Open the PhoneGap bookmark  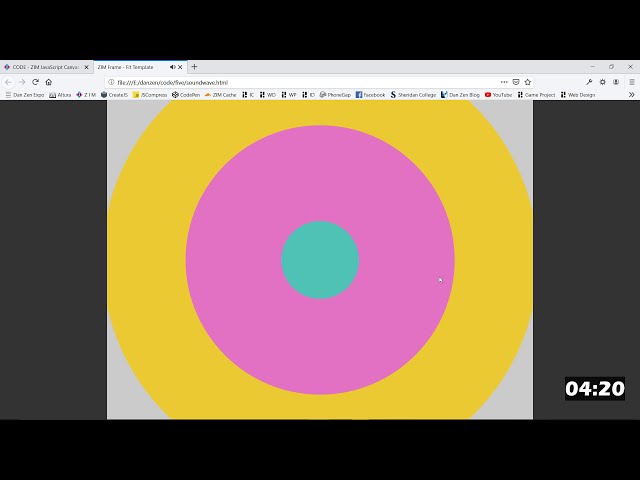[x=335, y=95]
